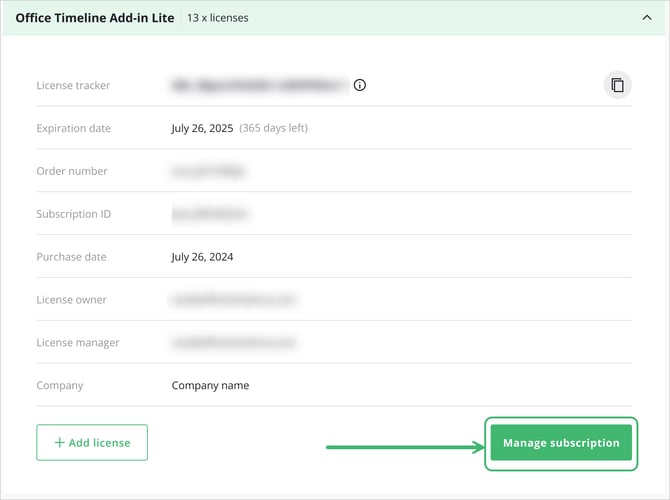Click the Manage subscription button
670x500 pixels.
tap(561, 442)
